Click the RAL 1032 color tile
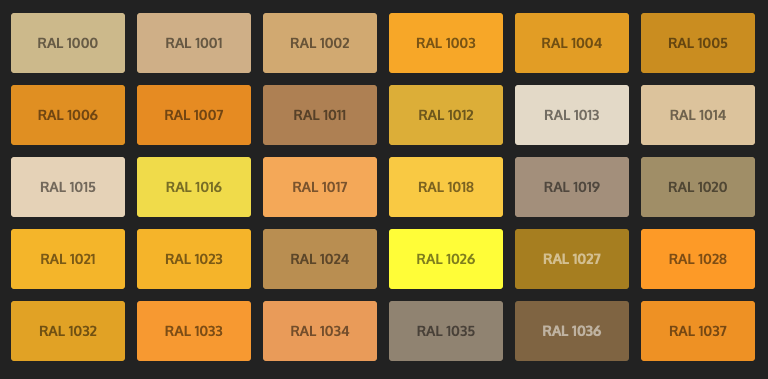768x379 pixels. pos(68,331)
